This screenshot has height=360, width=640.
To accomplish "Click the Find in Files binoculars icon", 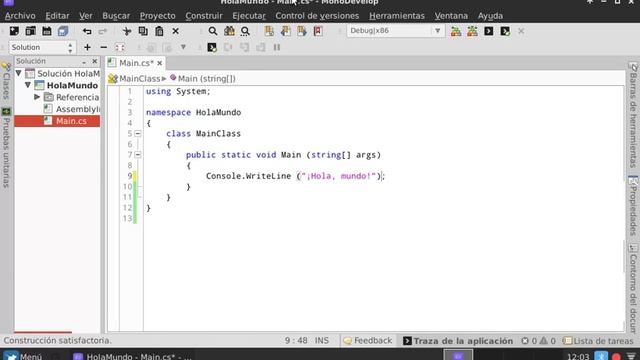I will coord(229,31).
